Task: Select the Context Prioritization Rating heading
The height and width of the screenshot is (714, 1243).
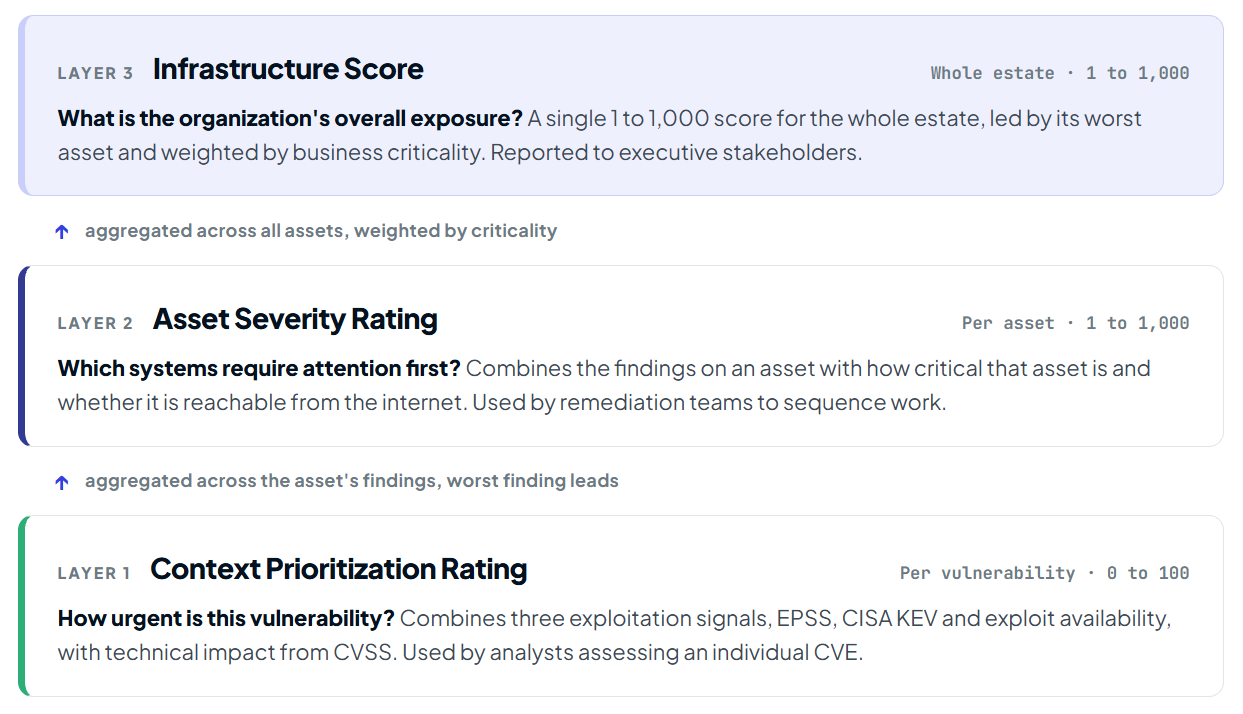Action: click(x=339, y=569)
